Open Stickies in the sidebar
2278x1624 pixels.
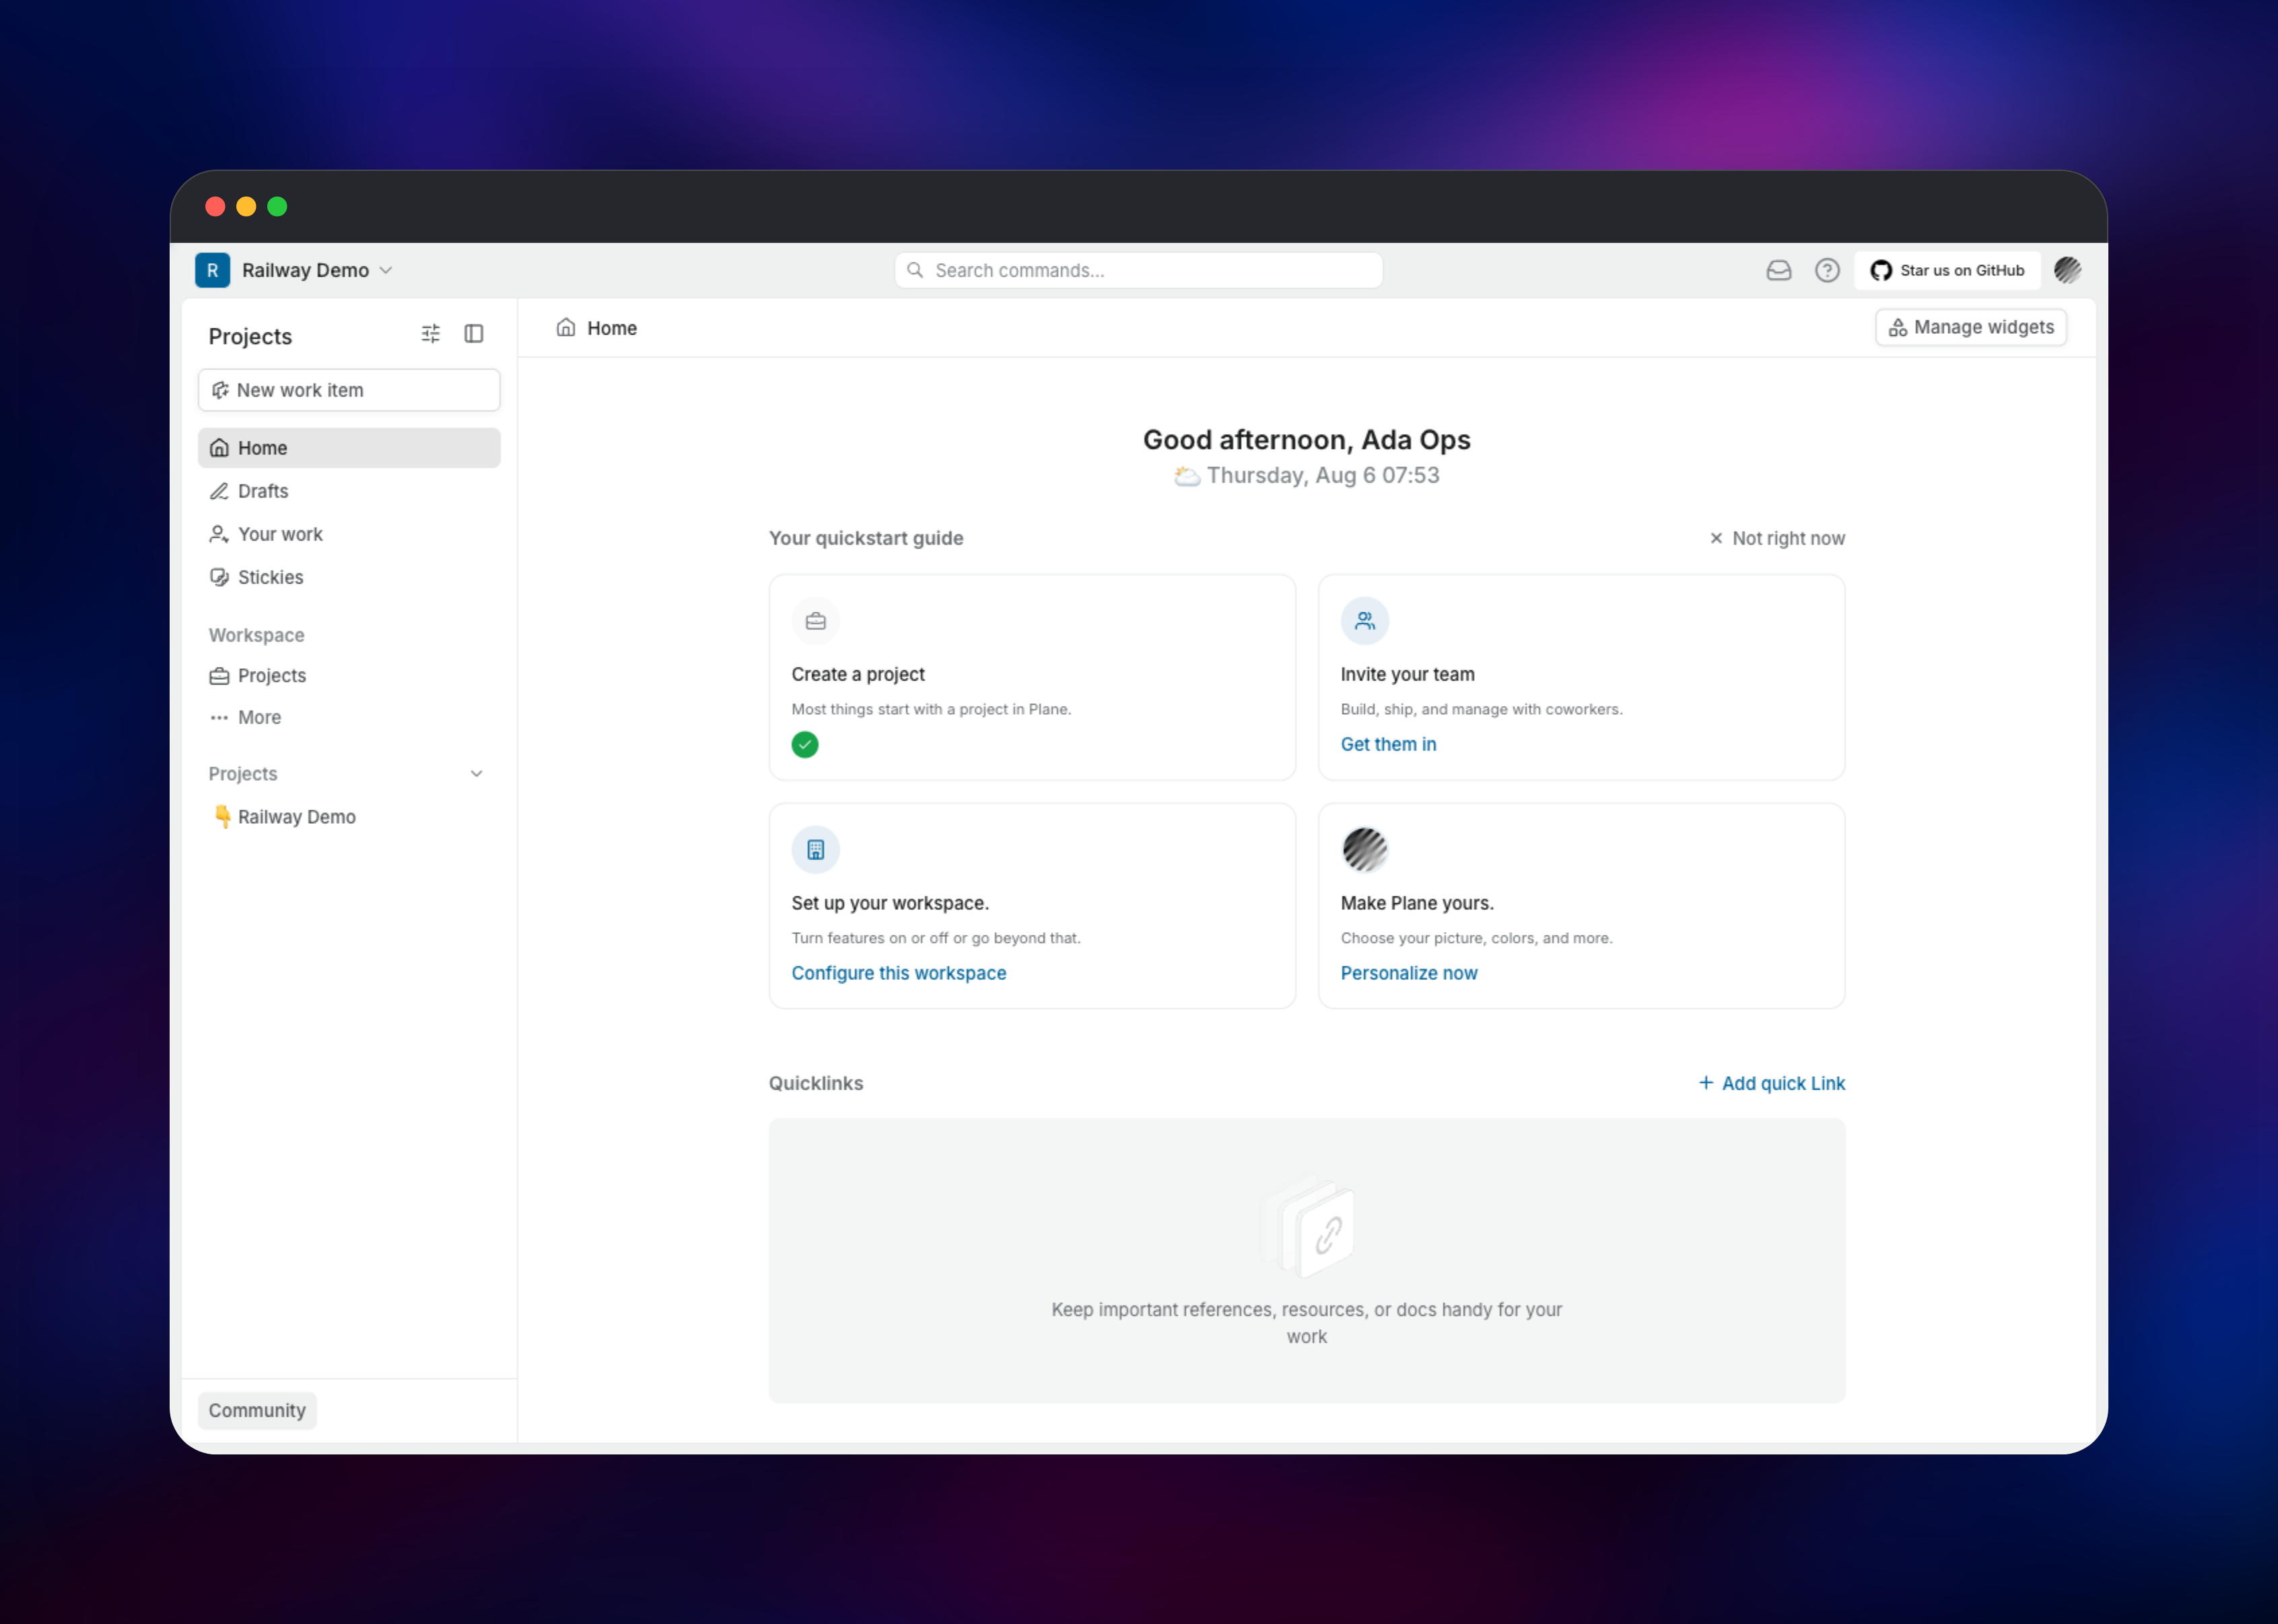pos(349,577)
